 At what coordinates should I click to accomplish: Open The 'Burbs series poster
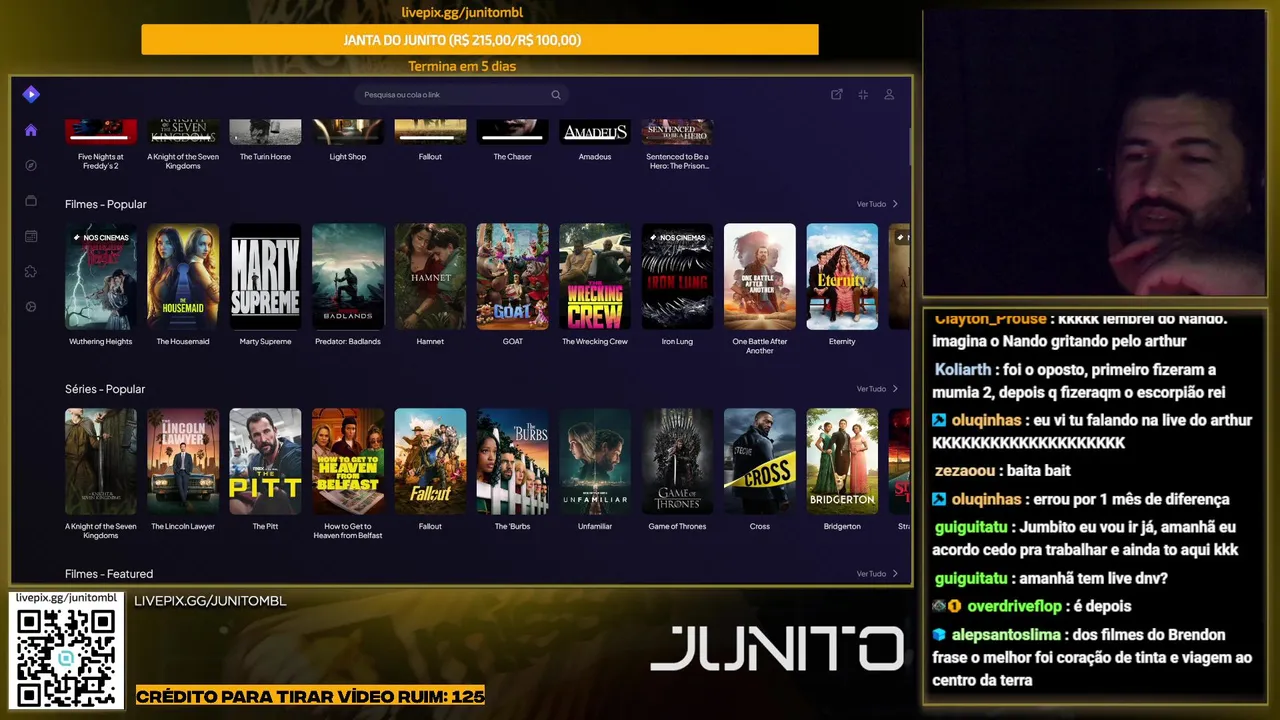click(x=512, y=462)
